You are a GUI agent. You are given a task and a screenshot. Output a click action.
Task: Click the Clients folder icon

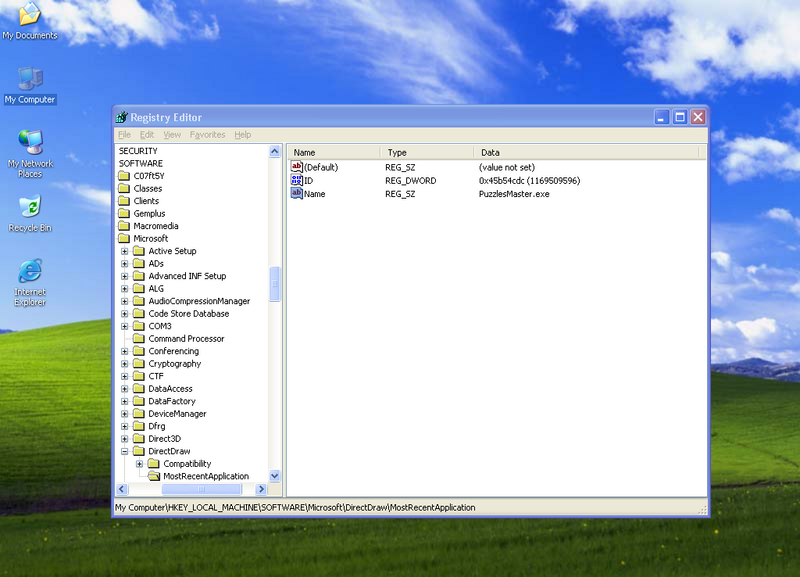tap(124, 201)
